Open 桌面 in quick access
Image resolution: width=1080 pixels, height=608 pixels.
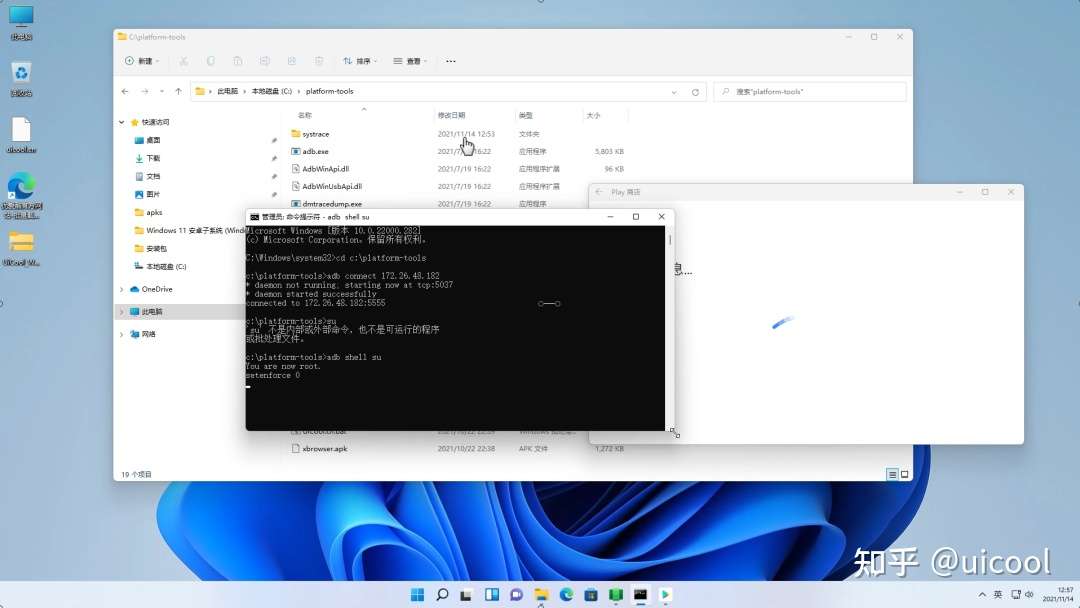147,140
